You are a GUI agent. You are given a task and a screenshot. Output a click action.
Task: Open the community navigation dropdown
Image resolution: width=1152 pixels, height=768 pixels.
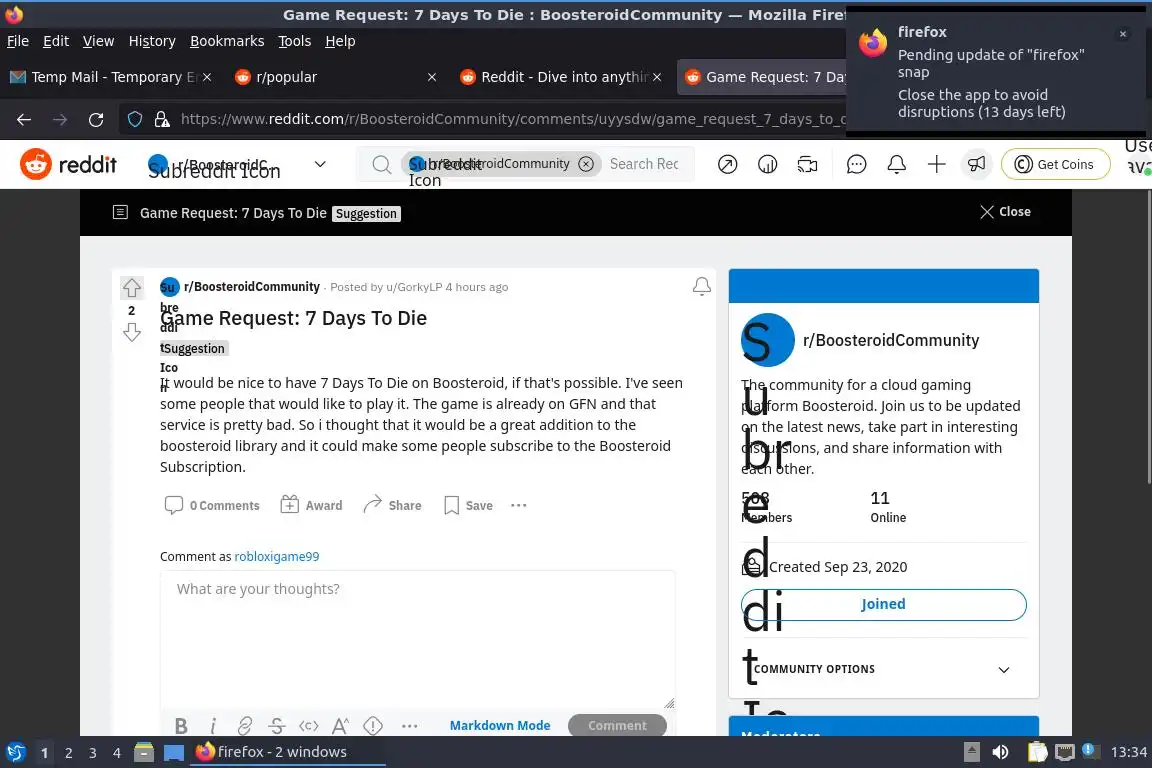click(320, 164)
